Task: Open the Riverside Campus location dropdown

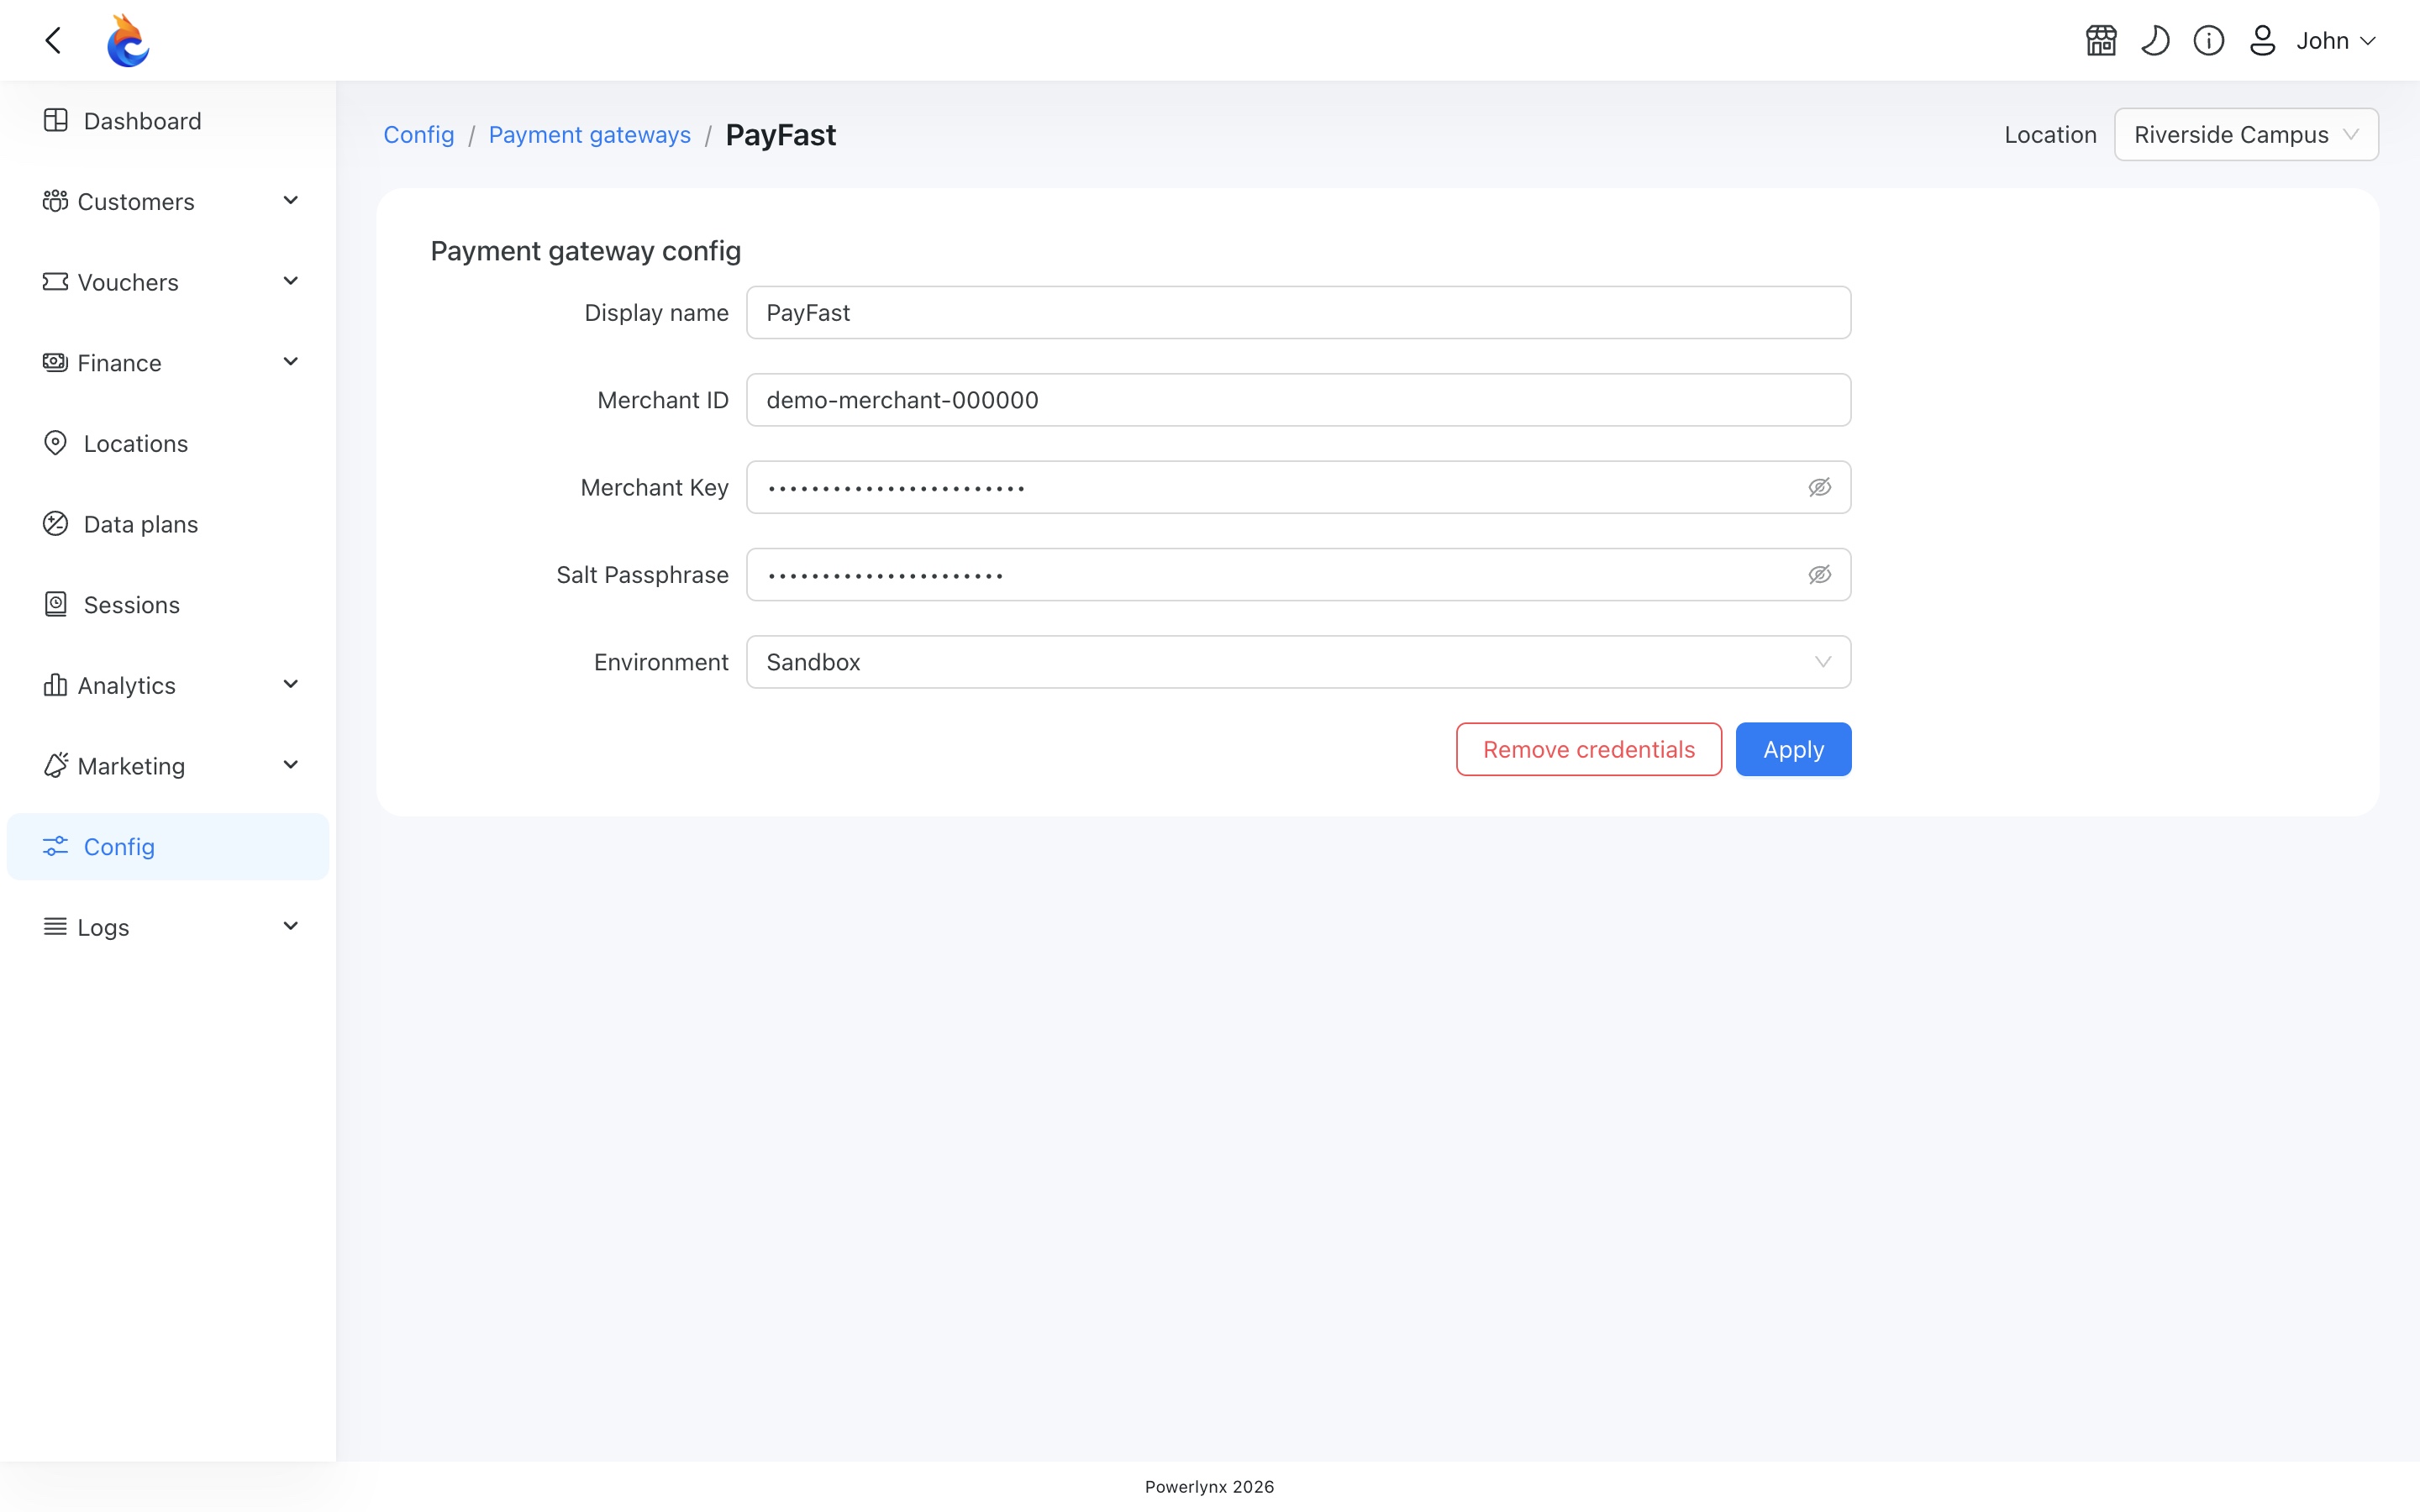Action: coord(2246,134)
